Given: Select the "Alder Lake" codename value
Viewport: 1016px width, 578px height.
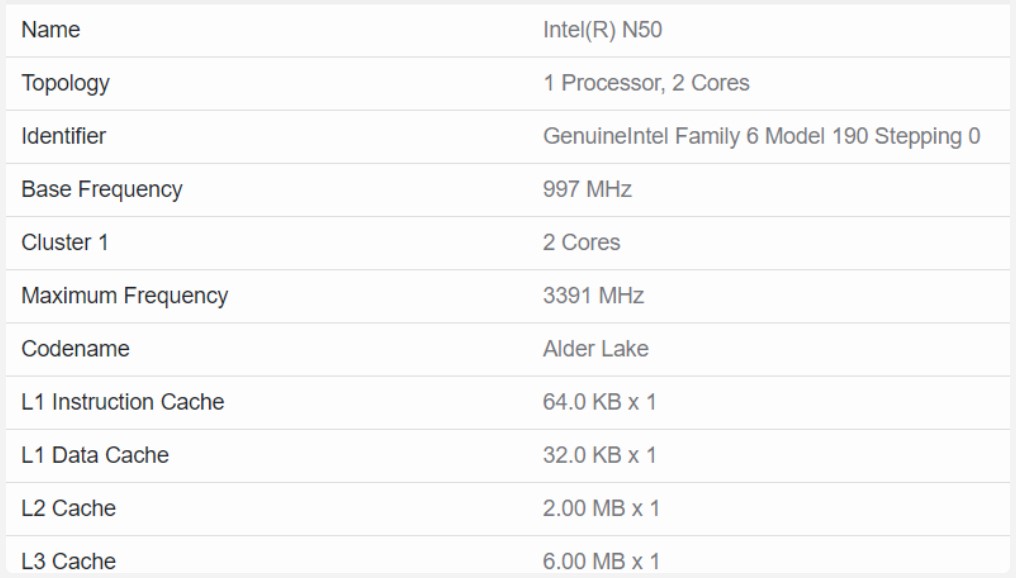Looking at the screenshot, I should coord(595,349).
